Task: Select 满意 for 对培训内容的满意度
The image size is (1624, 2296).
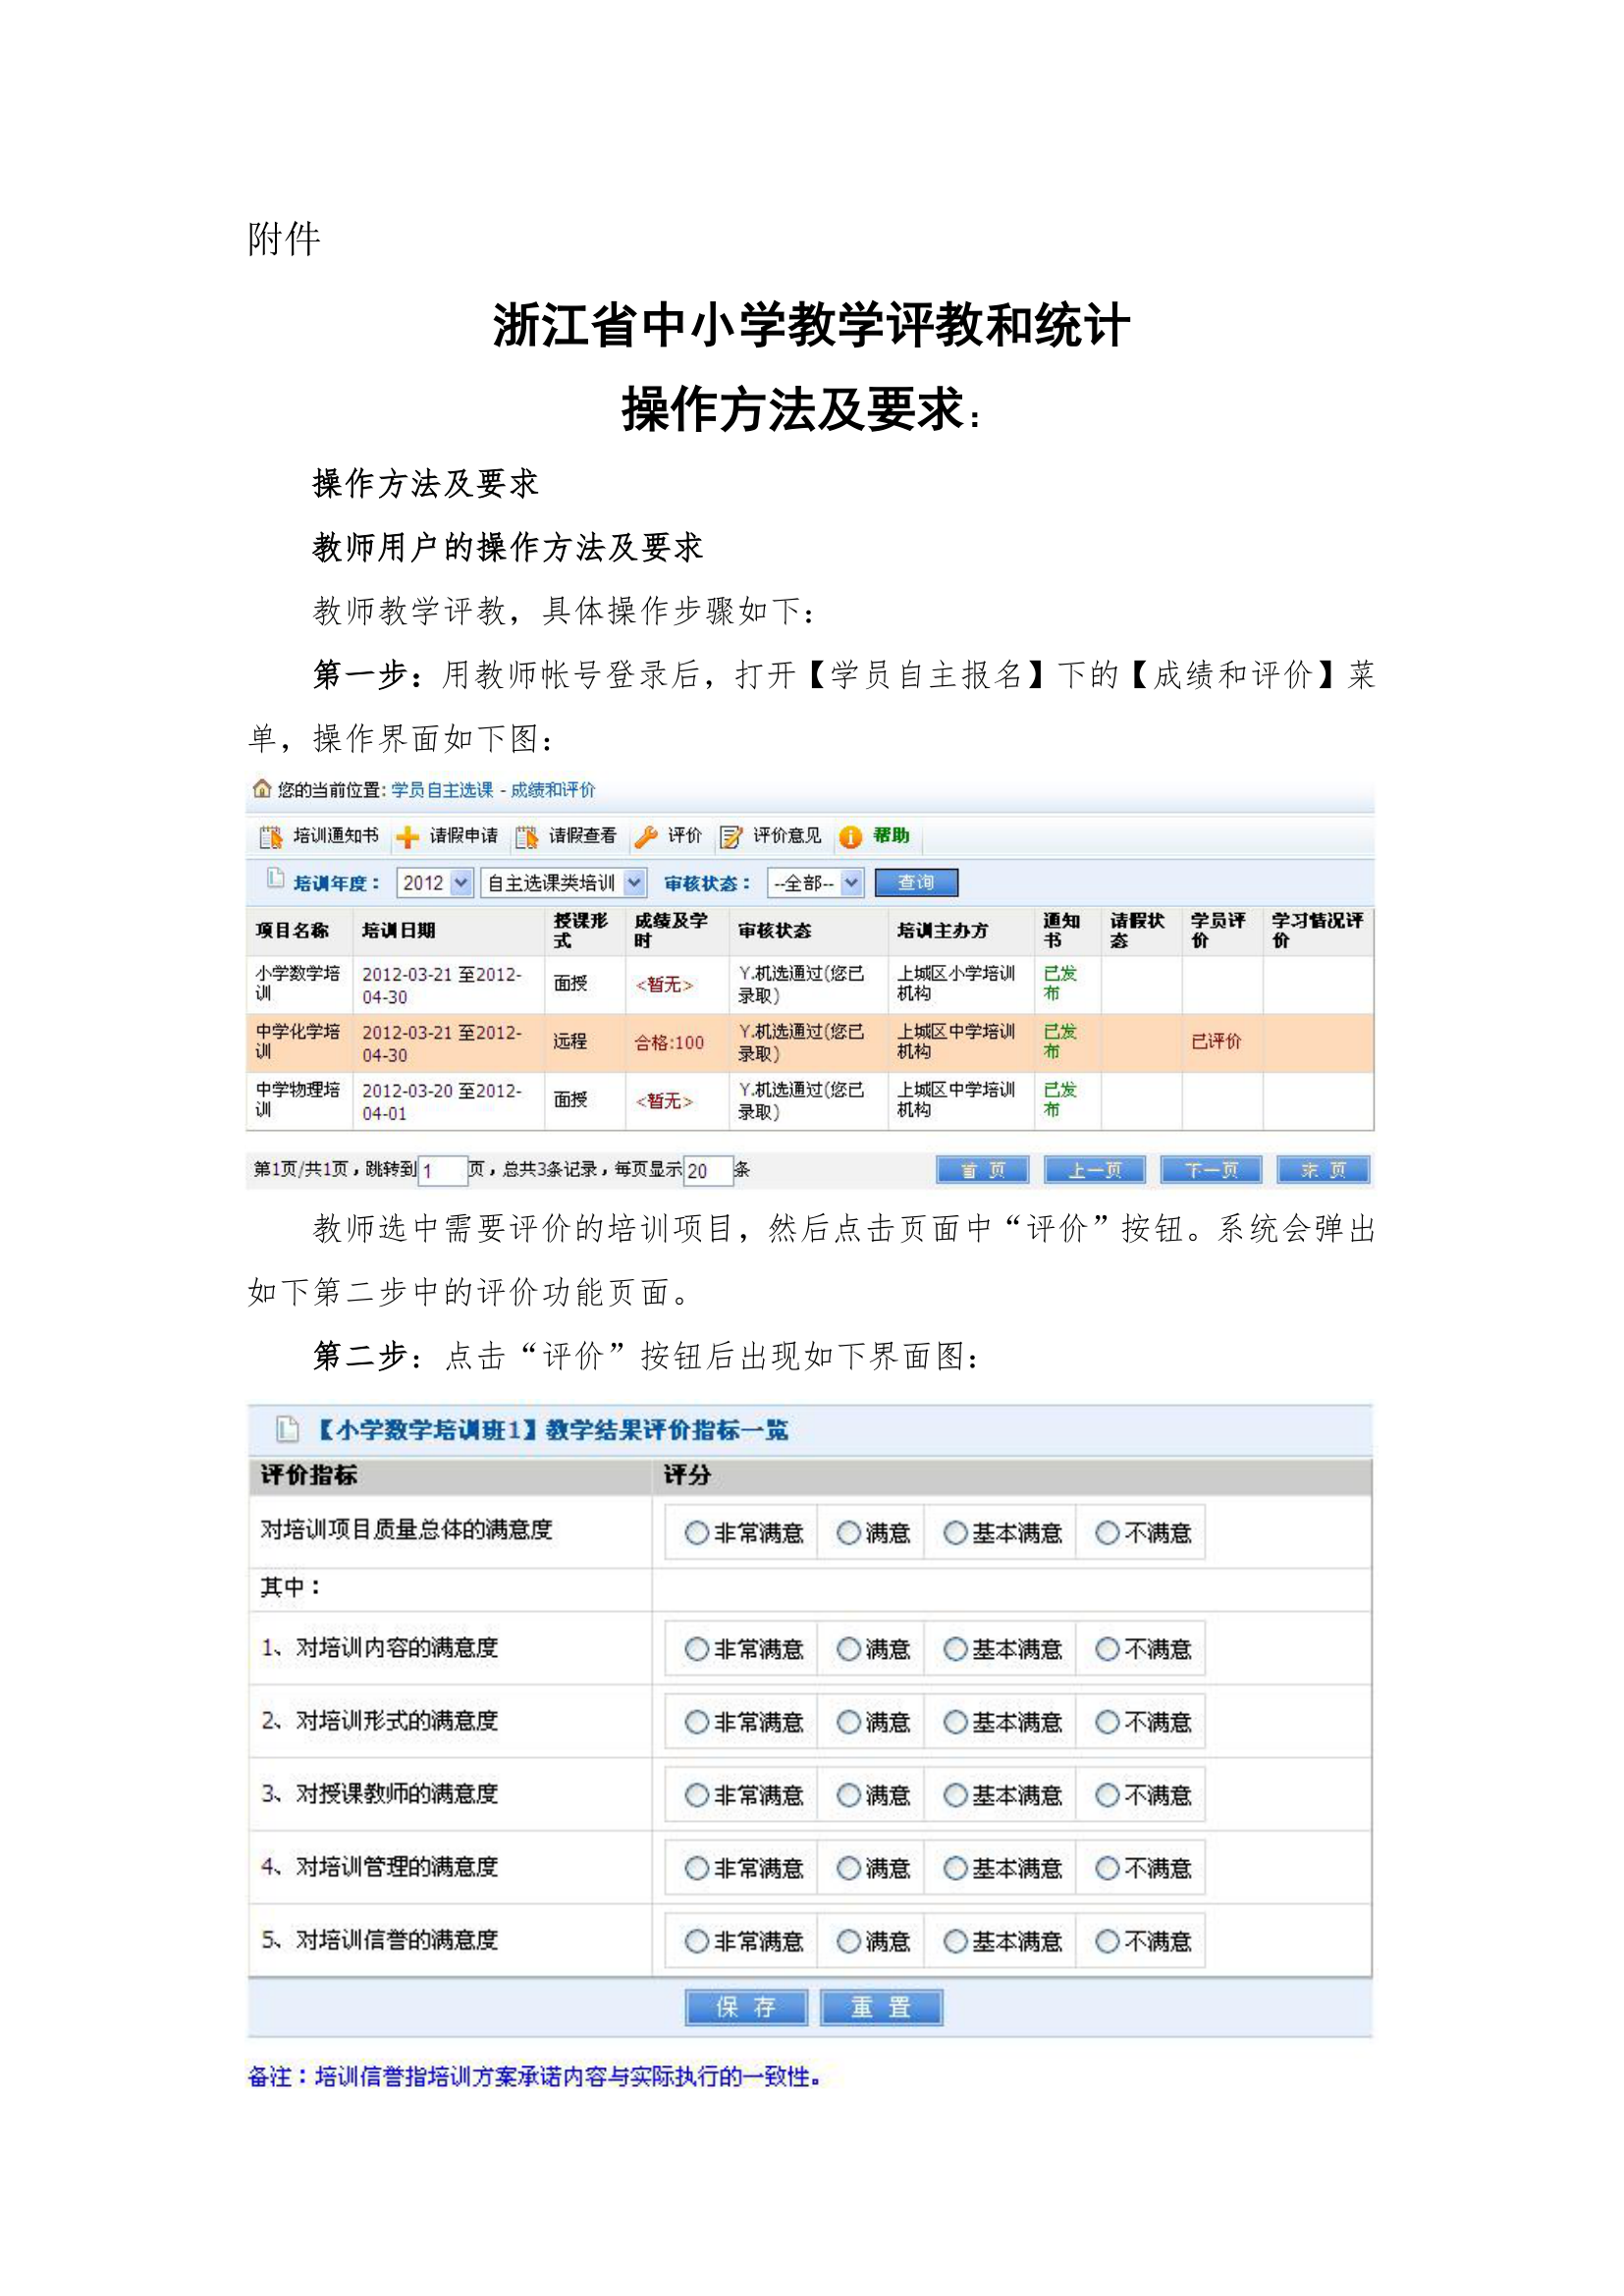Action: (x=848, y=1648)
